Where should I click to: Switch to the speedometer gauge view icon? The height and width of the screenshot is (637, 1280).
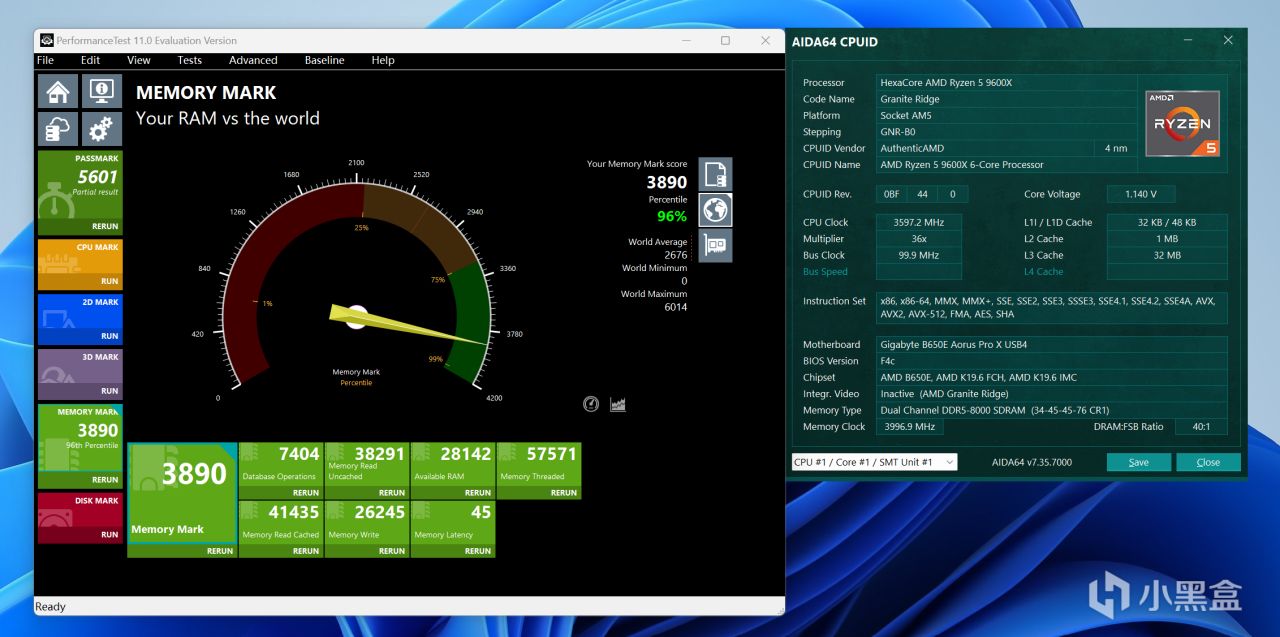point(591,404)
